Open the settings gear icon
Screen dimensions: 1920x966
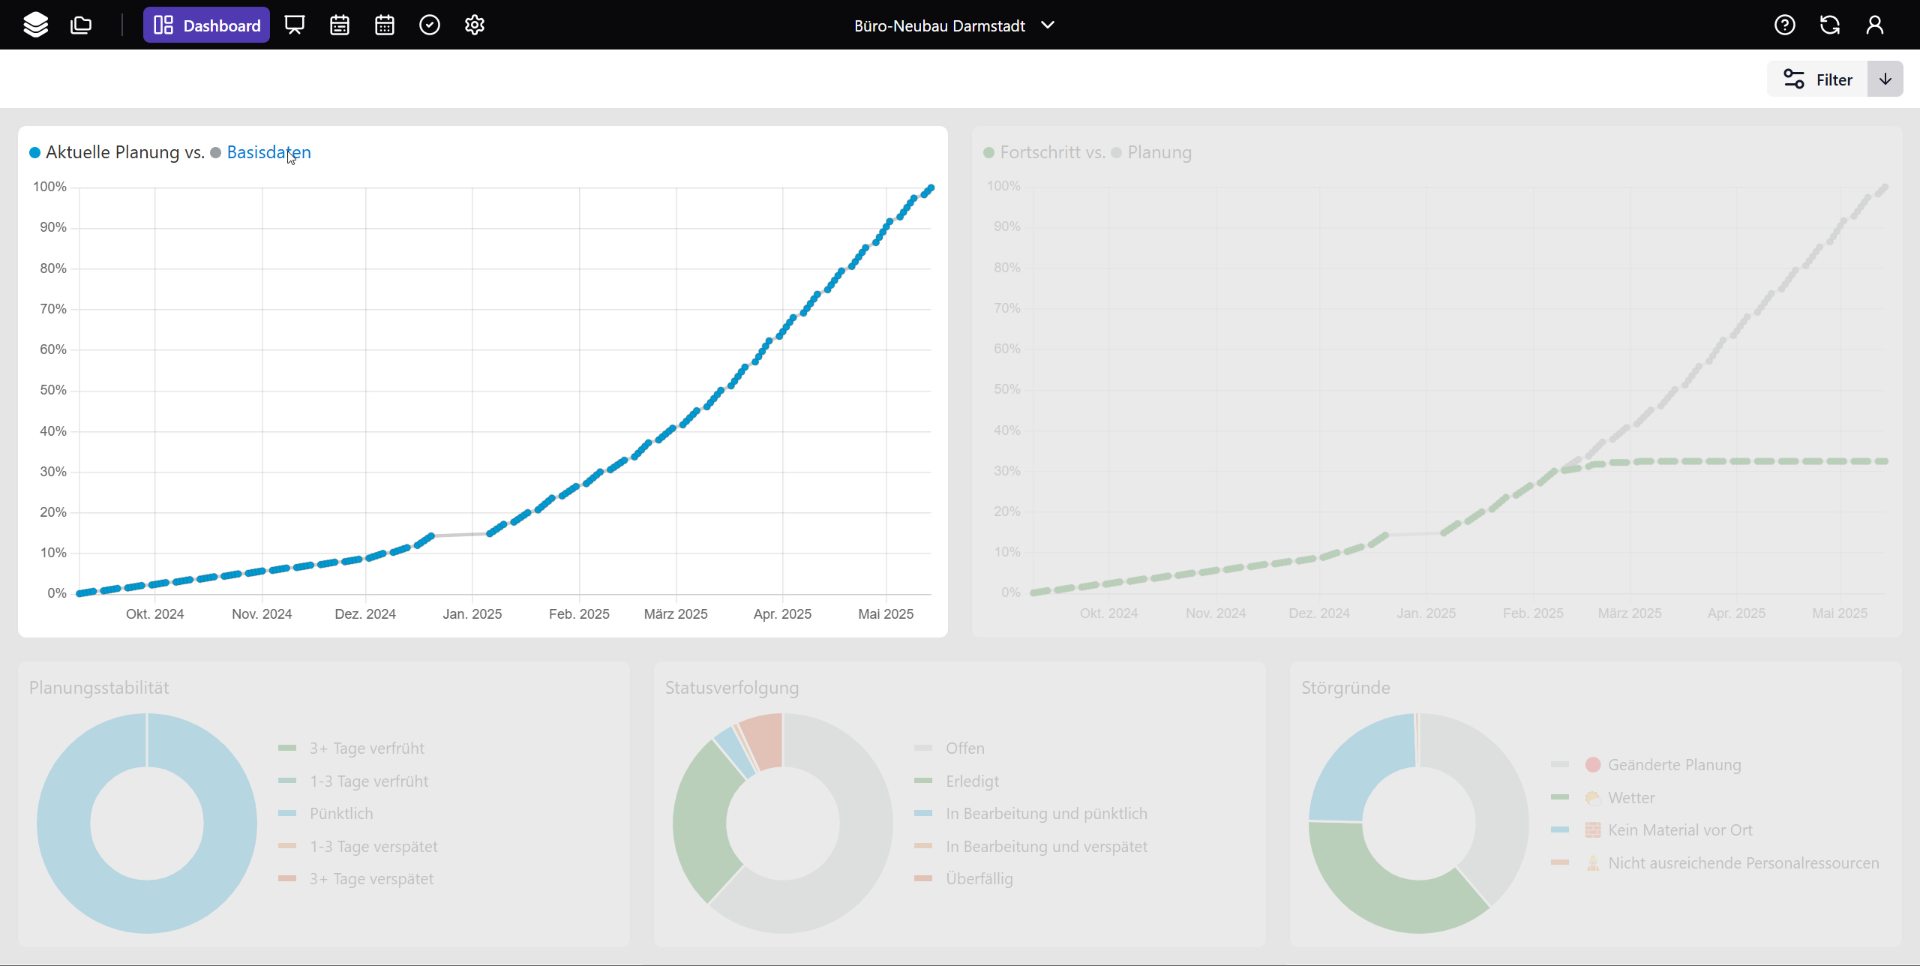475,25
